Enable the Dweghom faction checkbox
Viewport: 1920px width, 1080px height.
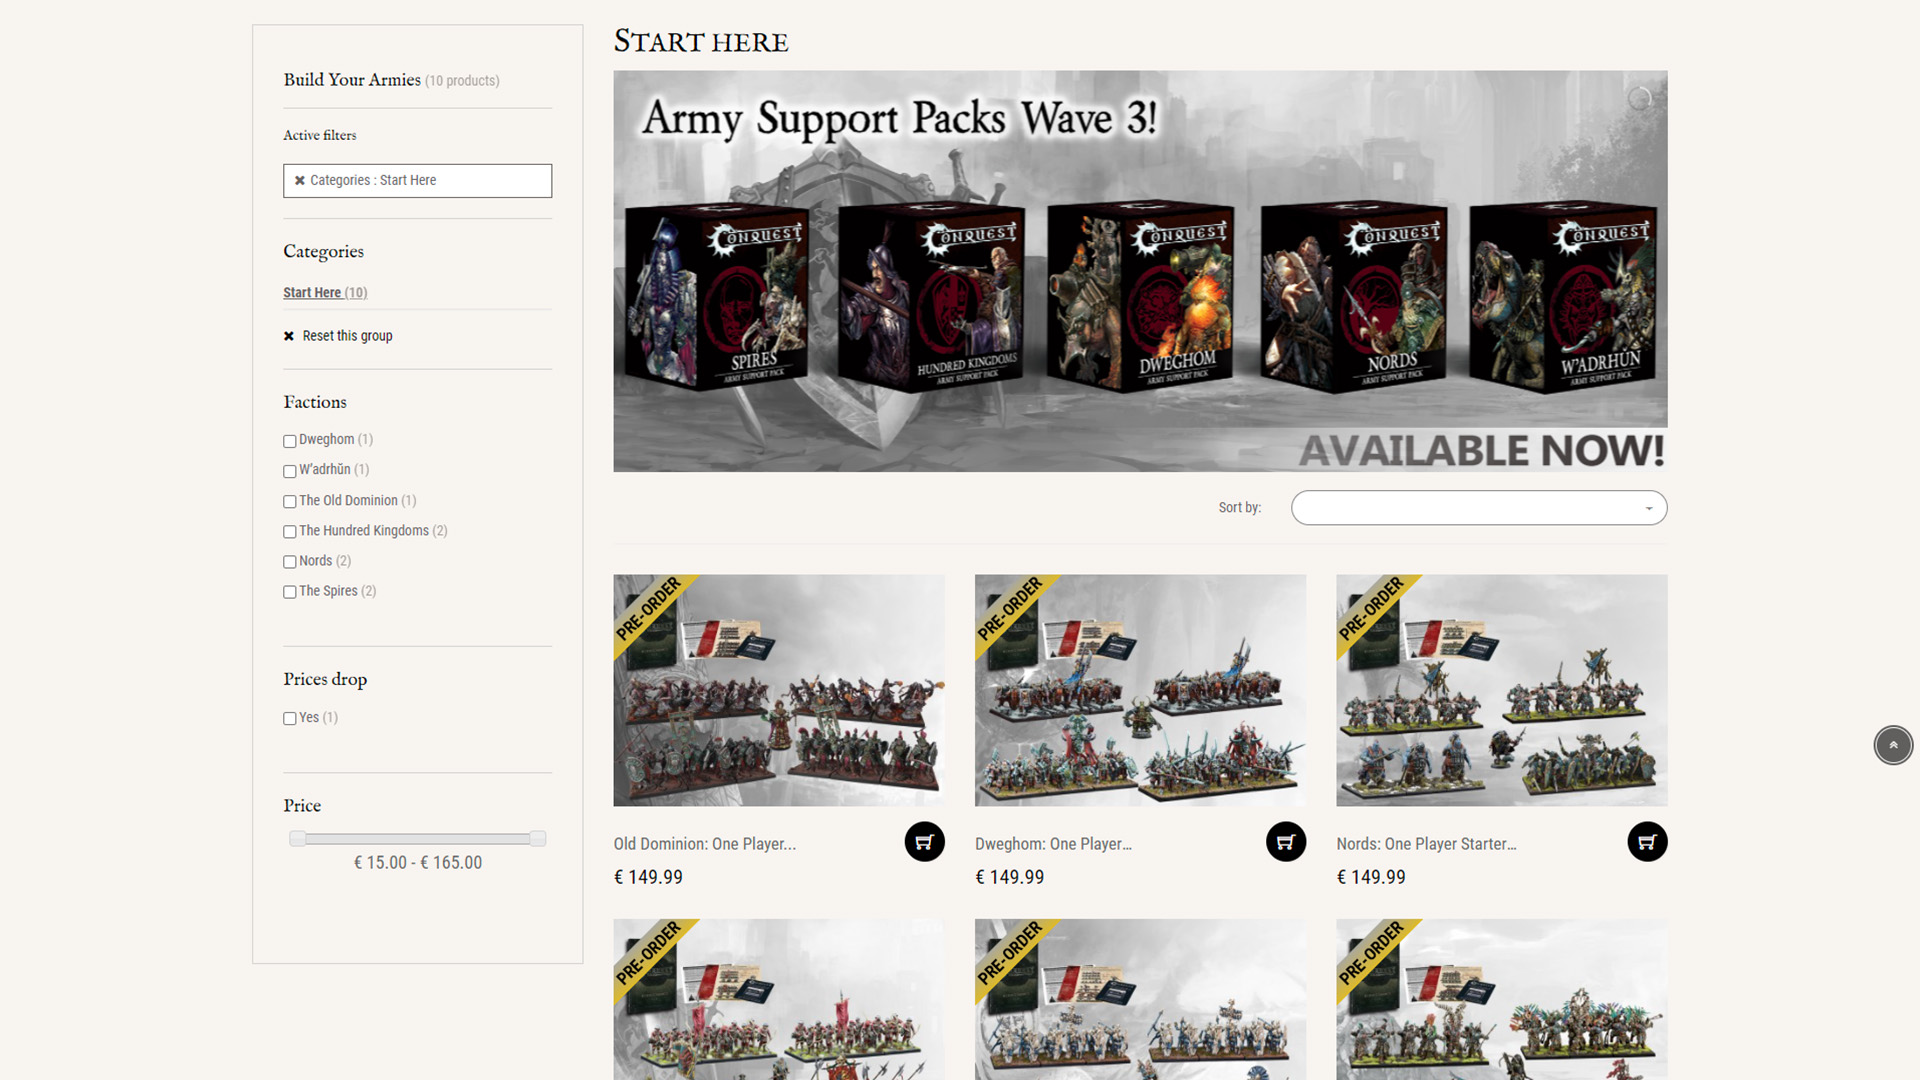[x=290, y=441]
